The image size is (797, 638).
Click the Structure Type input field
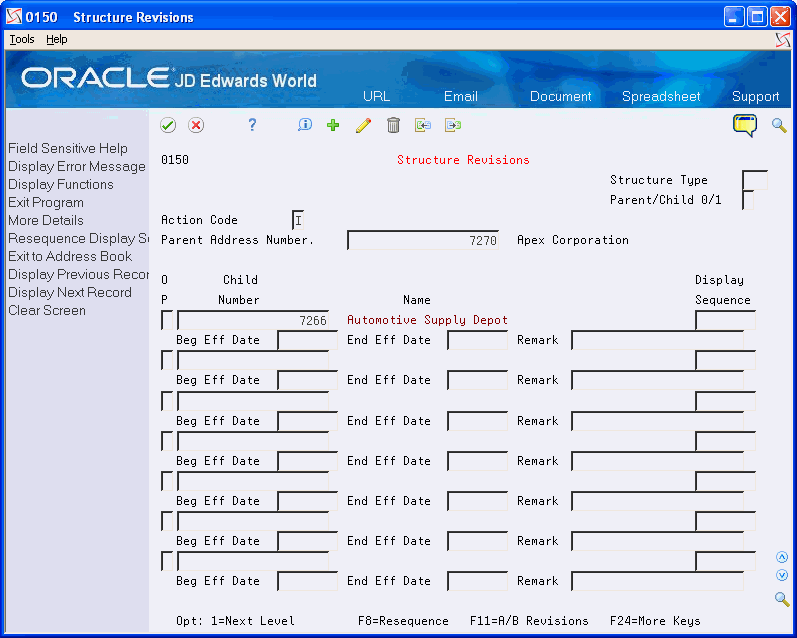(x=755, y=180)
